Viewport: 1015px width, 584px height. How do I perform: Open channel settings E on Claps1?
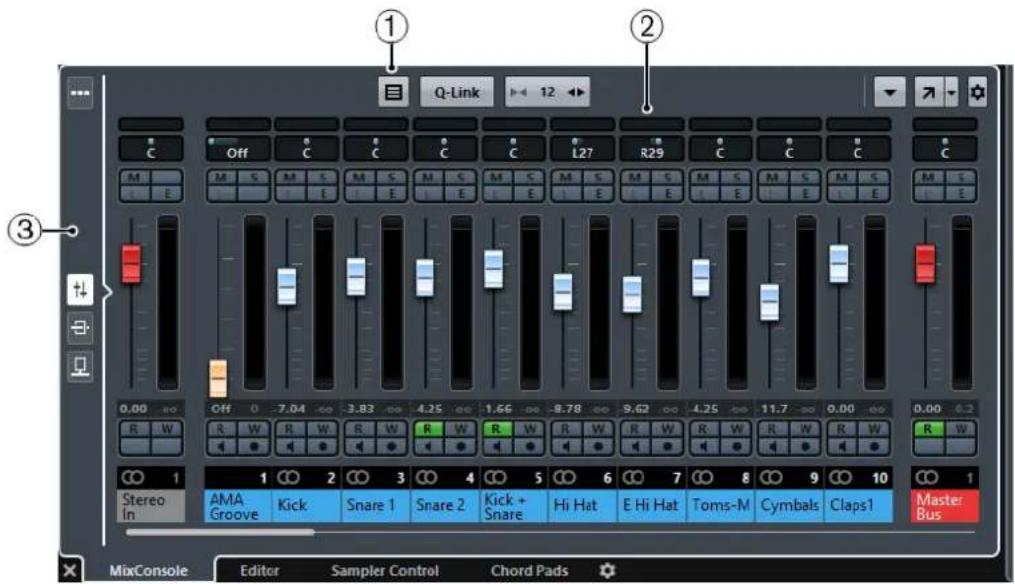(875, 193)
